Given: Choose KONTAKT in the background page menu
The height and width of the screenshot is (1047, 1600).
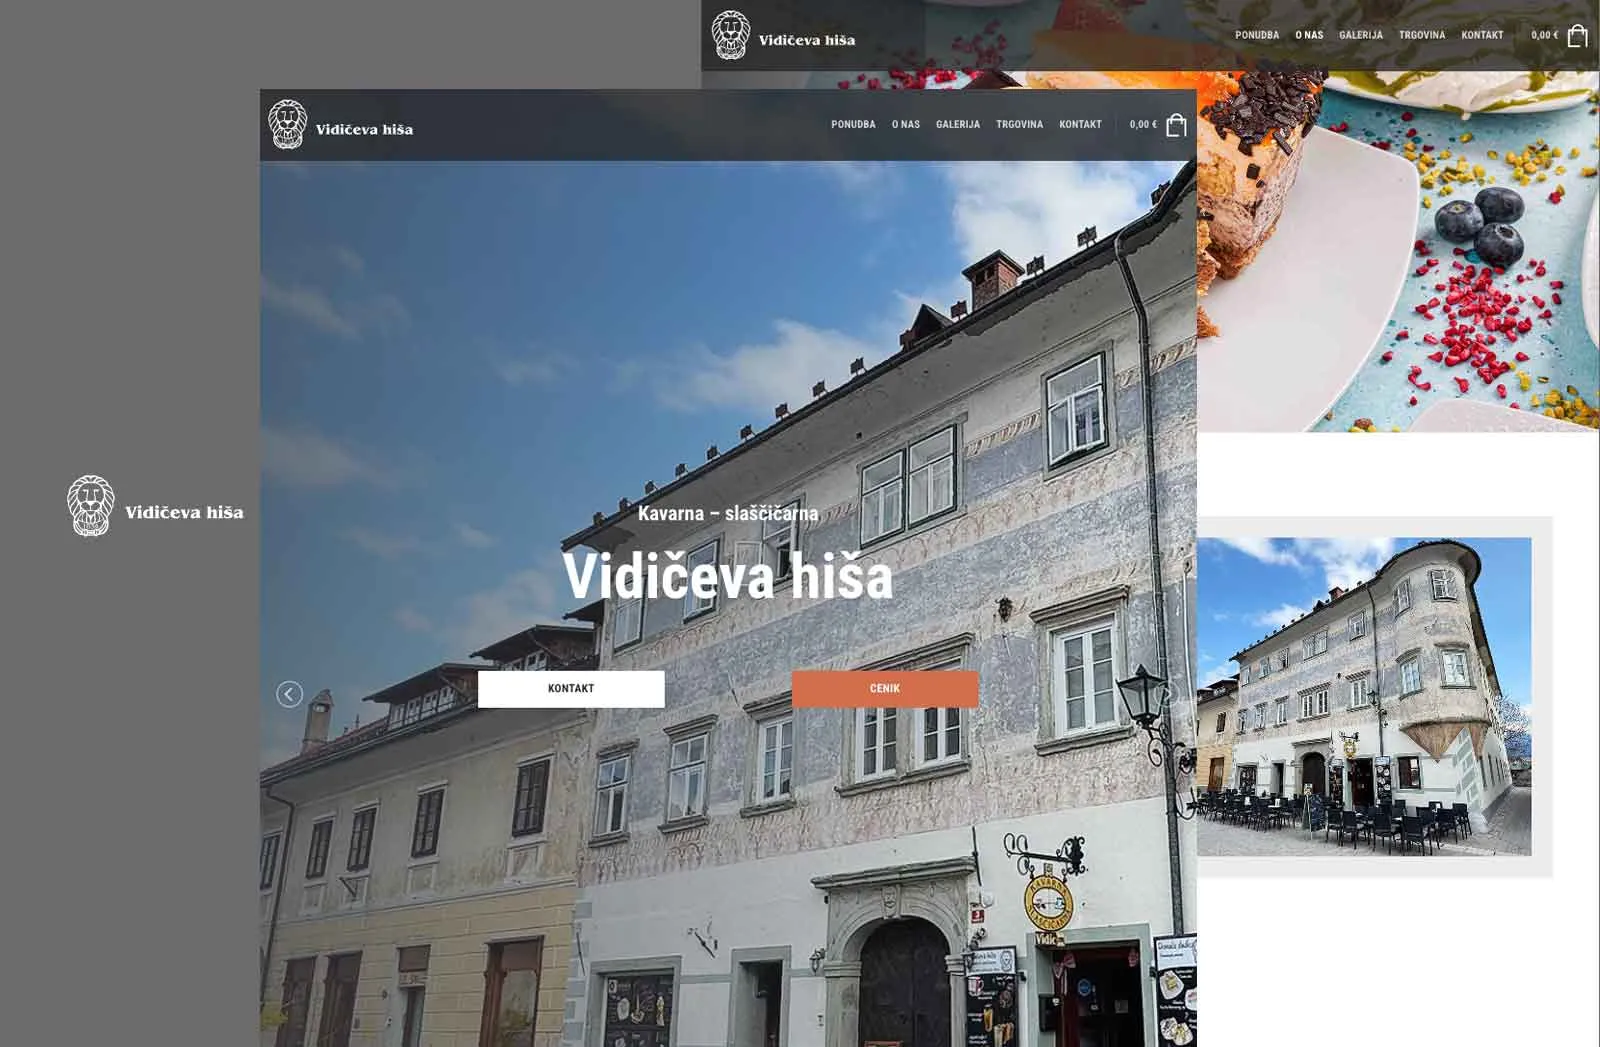Looking at the screenshot, I should (x=1482, y=35).
